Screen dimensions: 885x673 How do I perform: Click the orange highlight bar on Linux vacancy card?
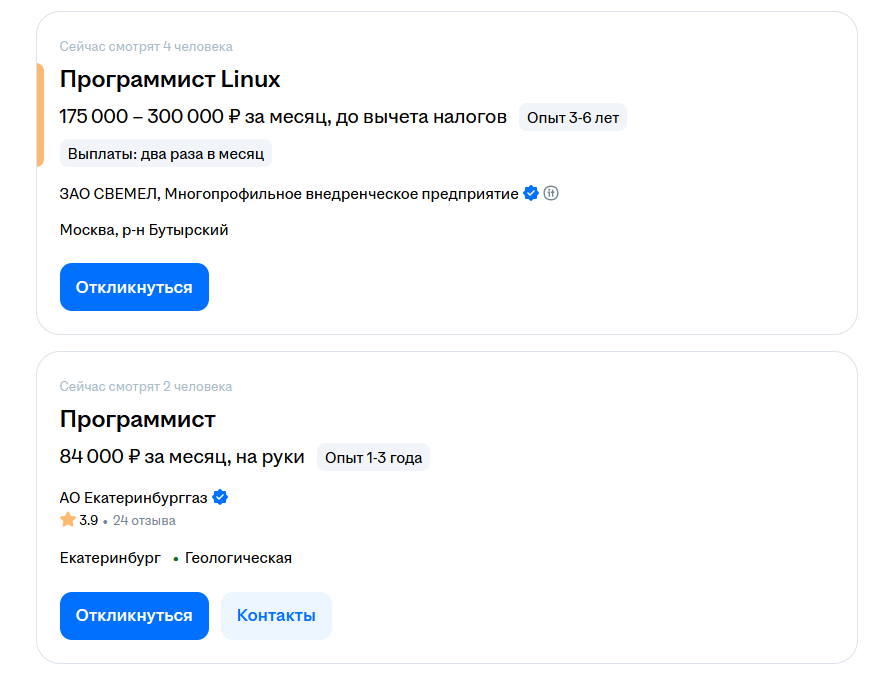coord(41,110)
